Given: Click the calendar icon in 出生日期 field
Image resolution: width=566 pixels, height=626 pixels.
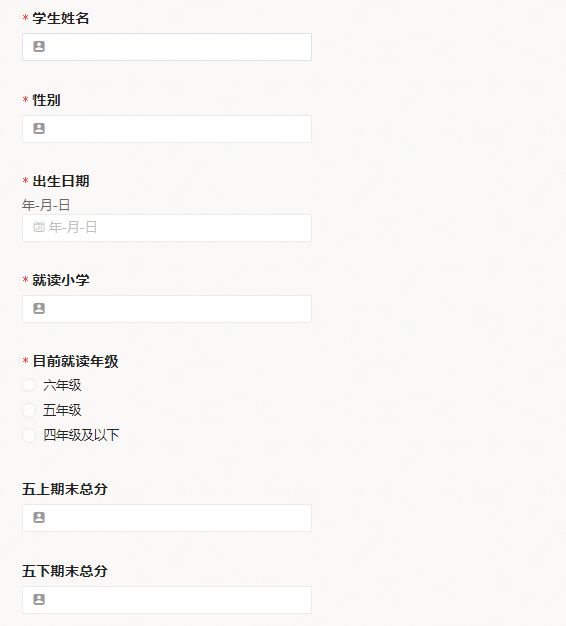Looking at the screenshot, I should click(x=39, y=227).
